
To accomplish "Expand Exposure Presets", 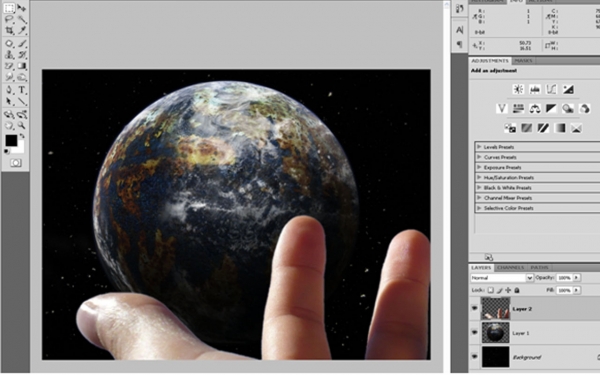I will tap(479, 167).
